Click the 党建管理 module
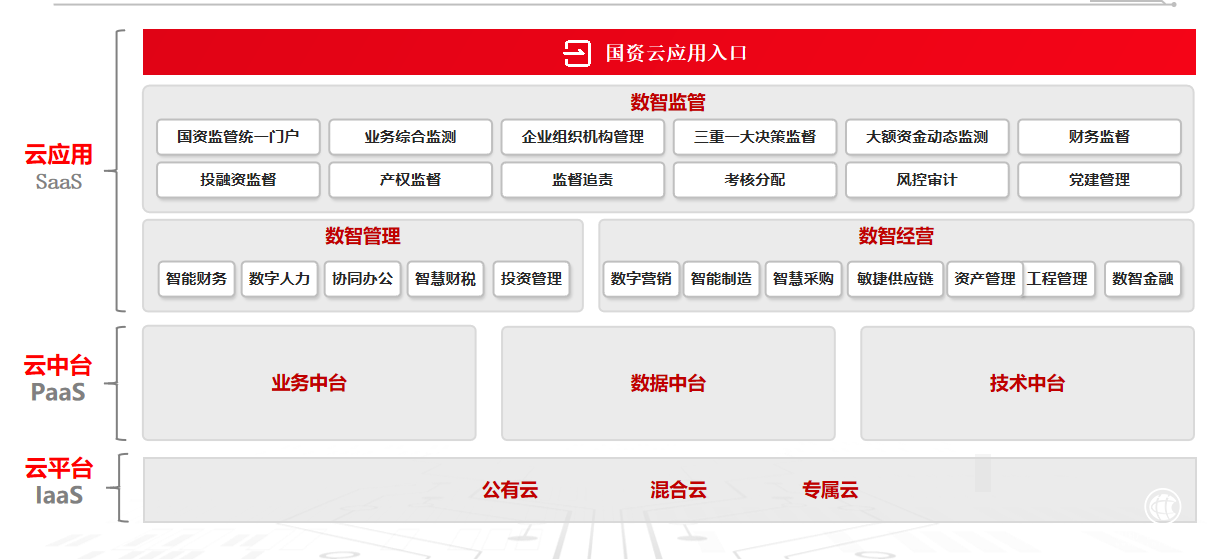Screen dimensions: 1215x559 coord(1099,180)
